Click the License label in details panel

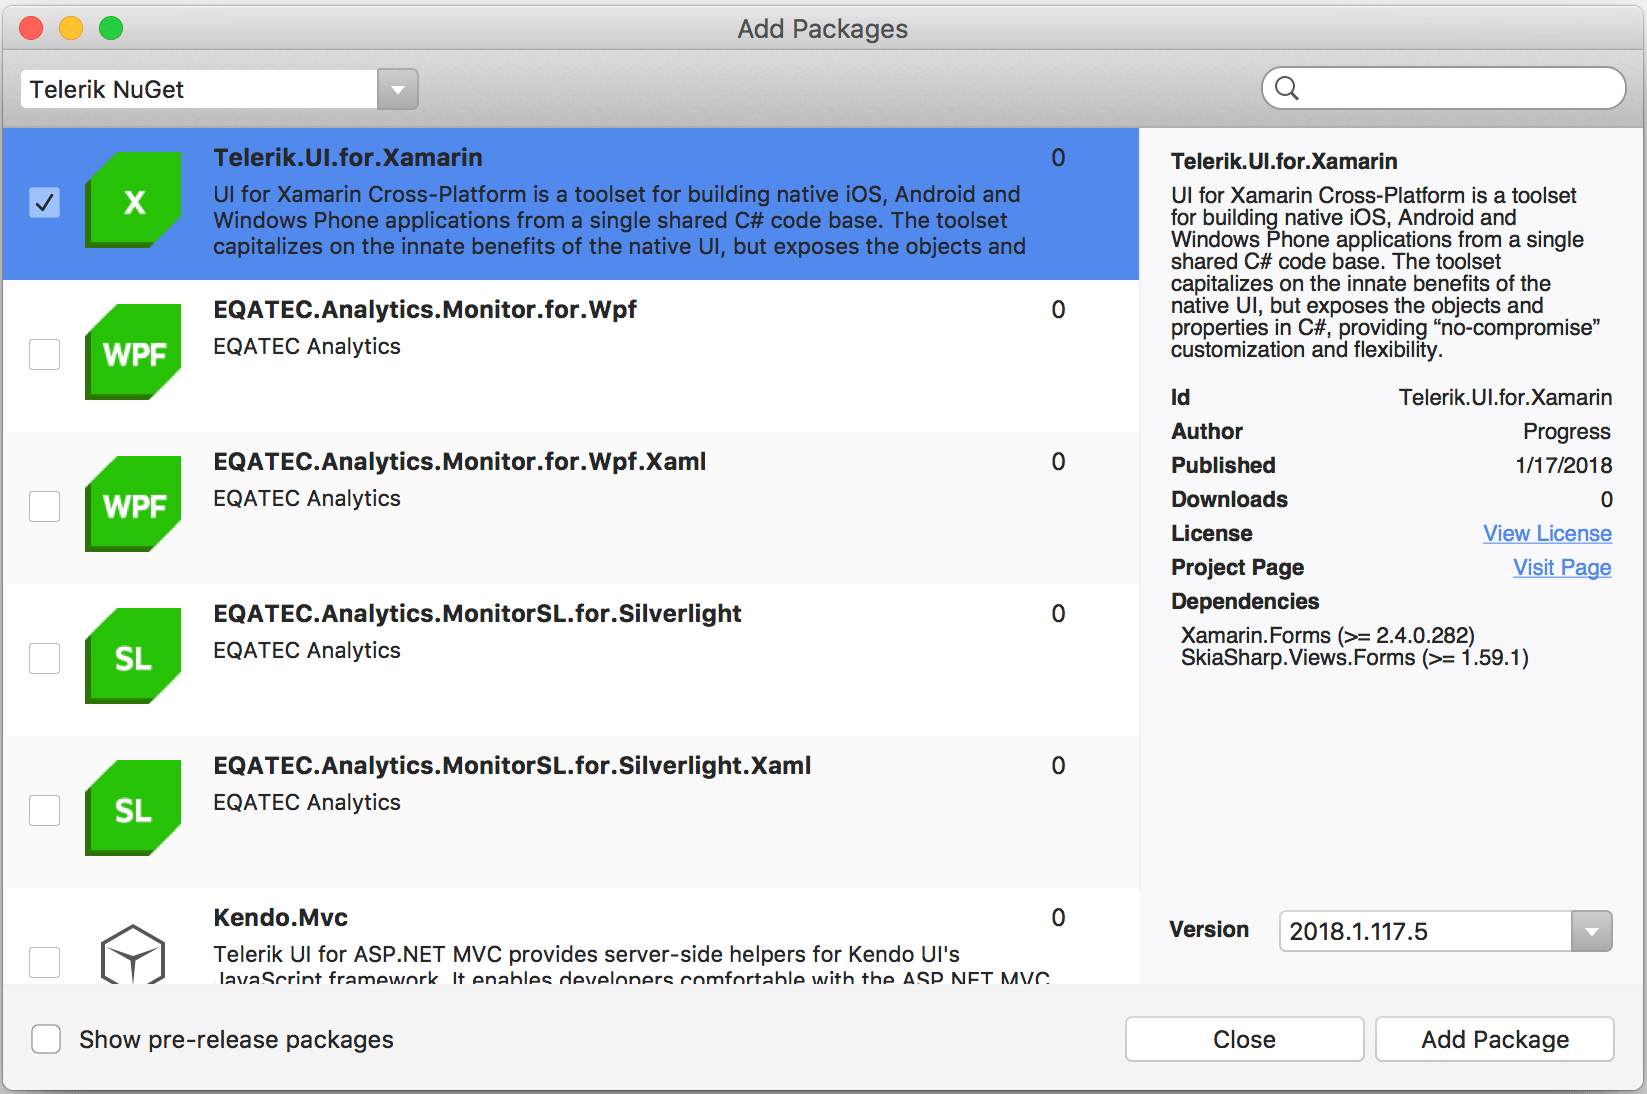pos(1211,534)
